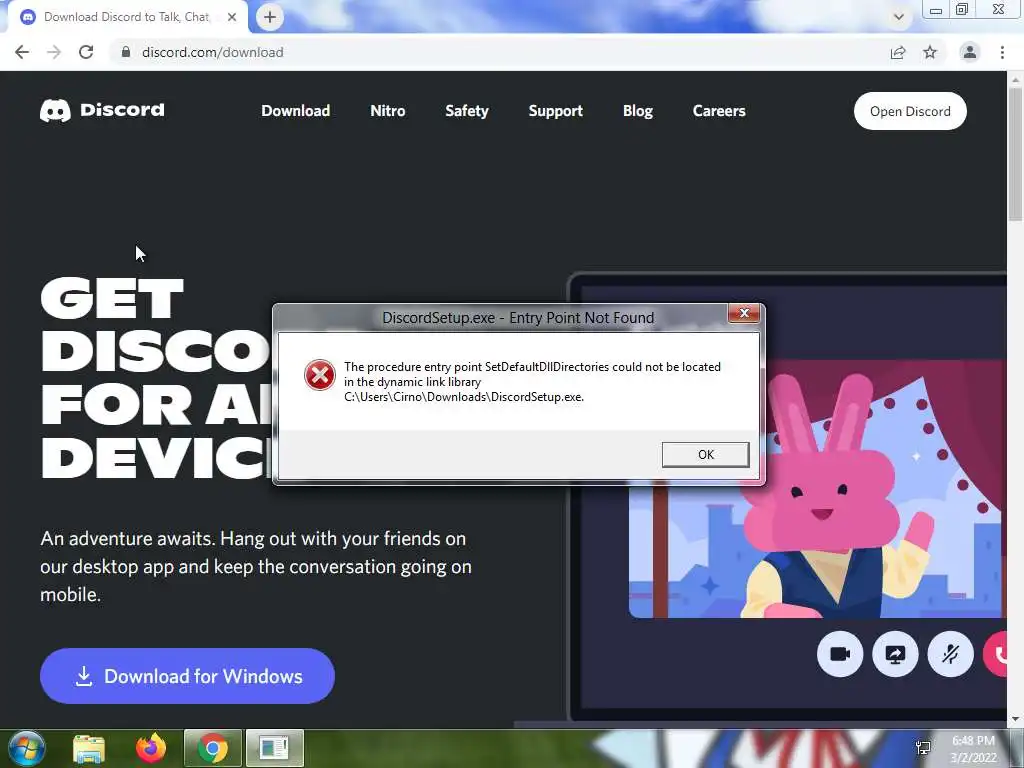The image size is (1024, 768).
Task: Click the 'An adventure awaits' paragraph
Action: tap(256, 566)
